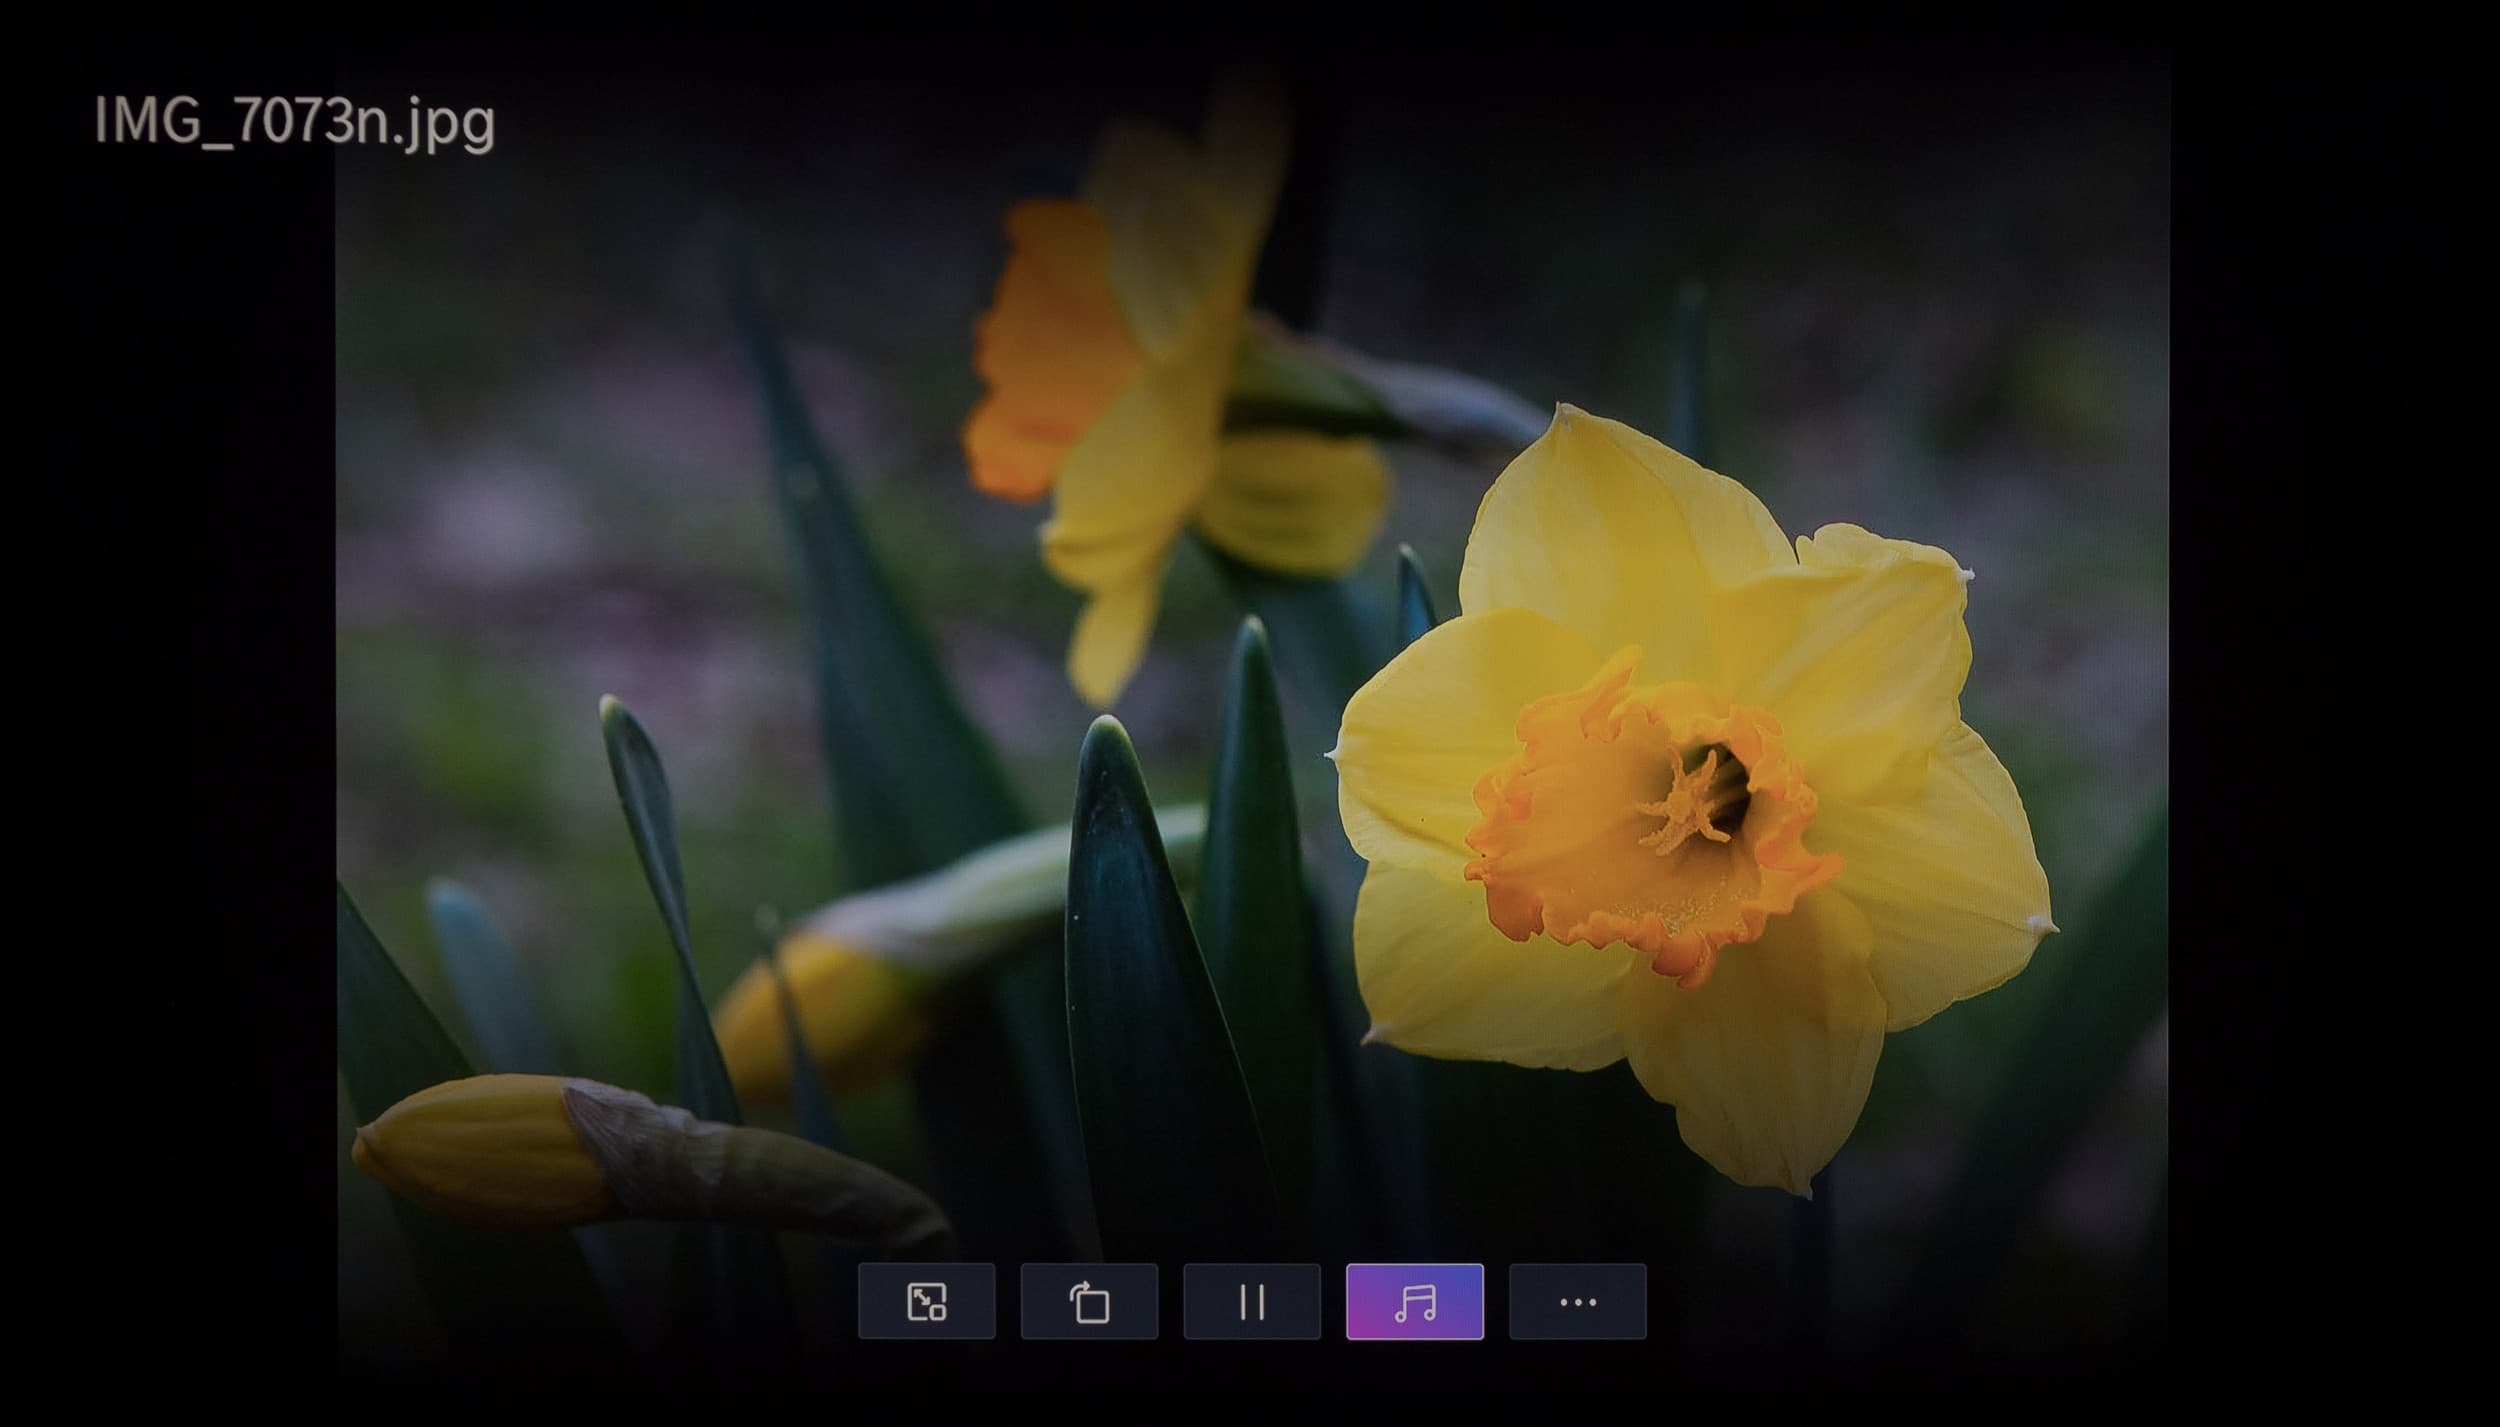Click the large yellow daffodil in focus
Viewport: 2500px width, 1427px height.
click(x=1690, y=800)
